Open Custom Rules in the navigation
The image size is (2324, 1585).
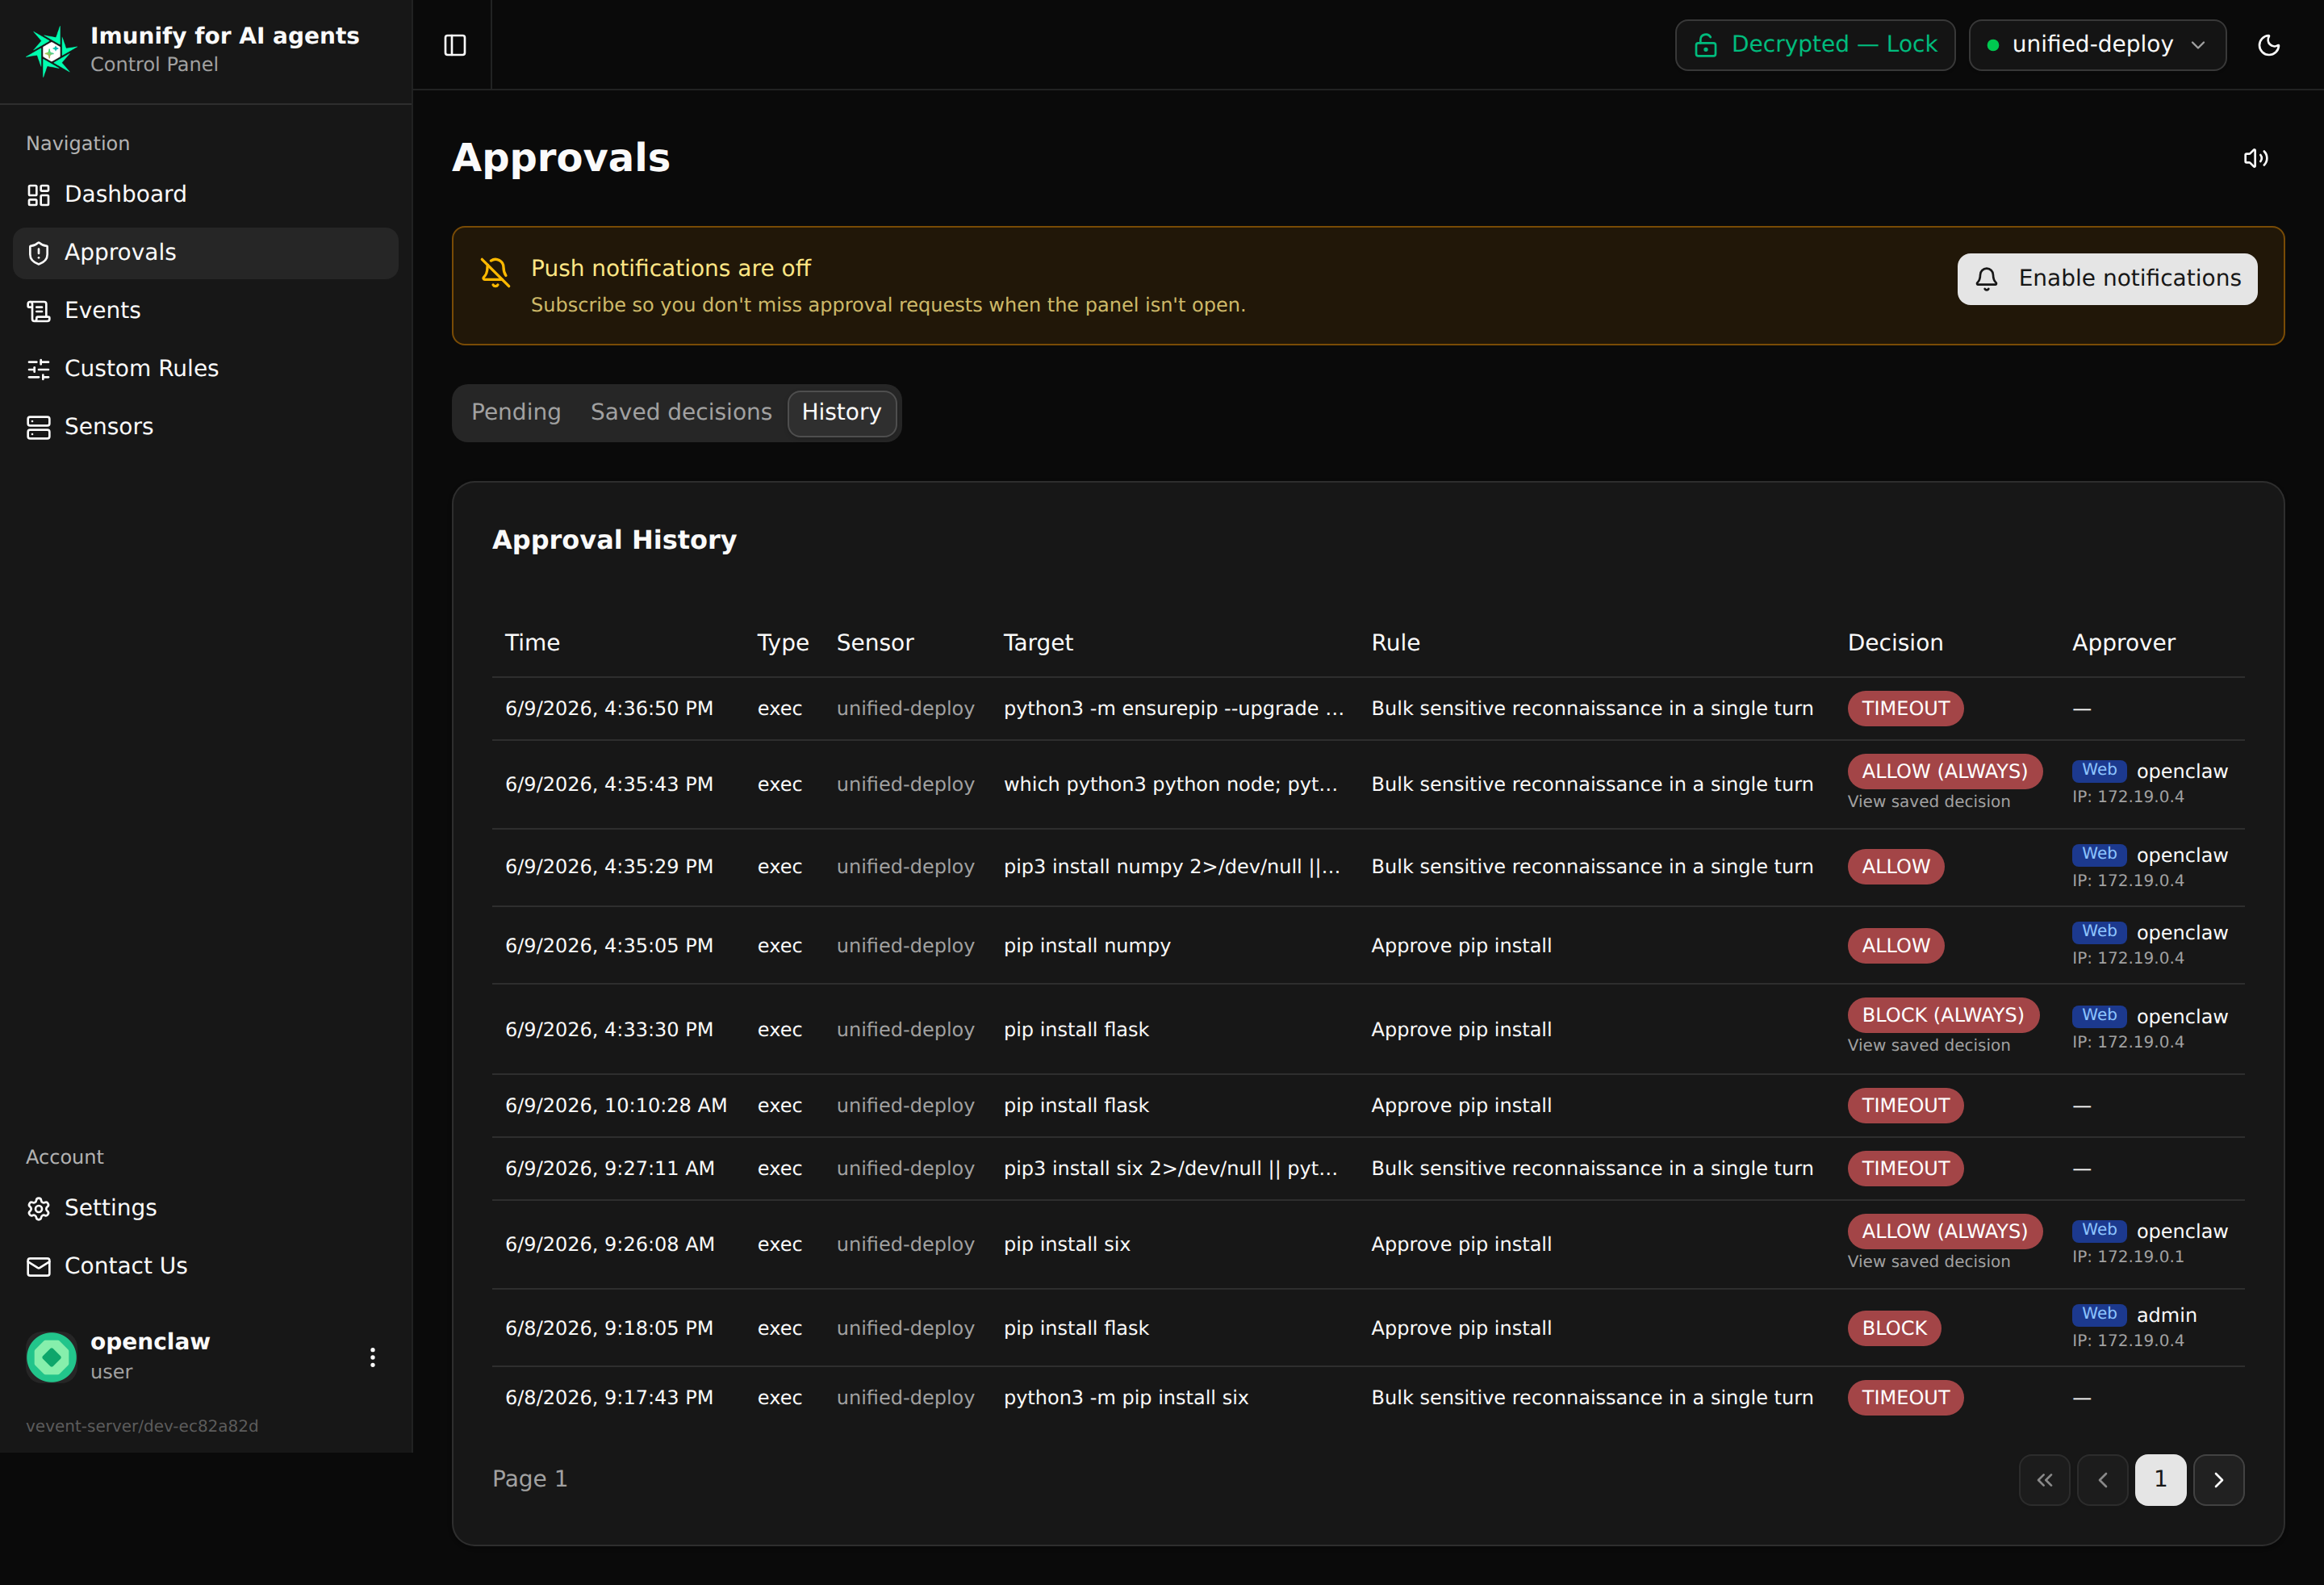coord(205,368)
